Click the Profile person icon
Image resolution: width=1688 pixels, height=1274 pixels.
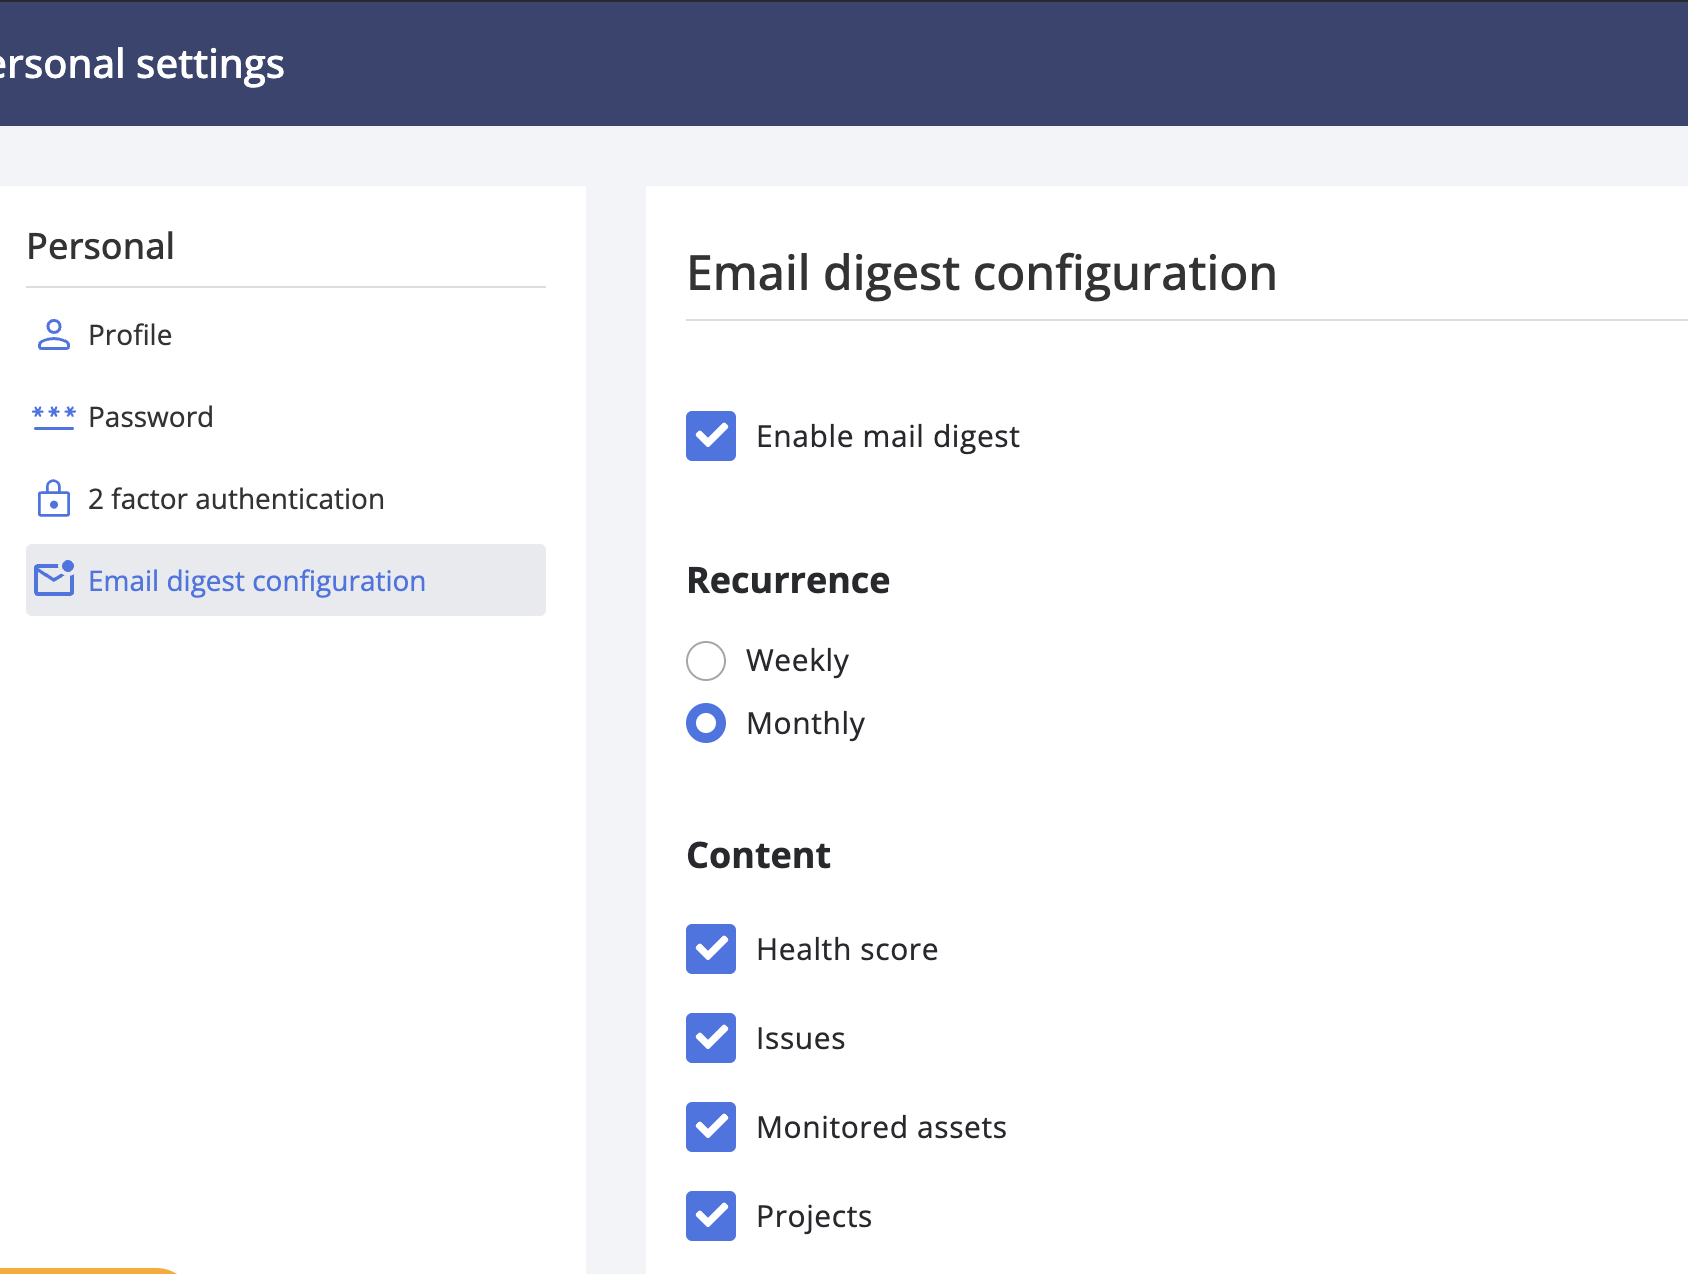click(x=54, y=335)
